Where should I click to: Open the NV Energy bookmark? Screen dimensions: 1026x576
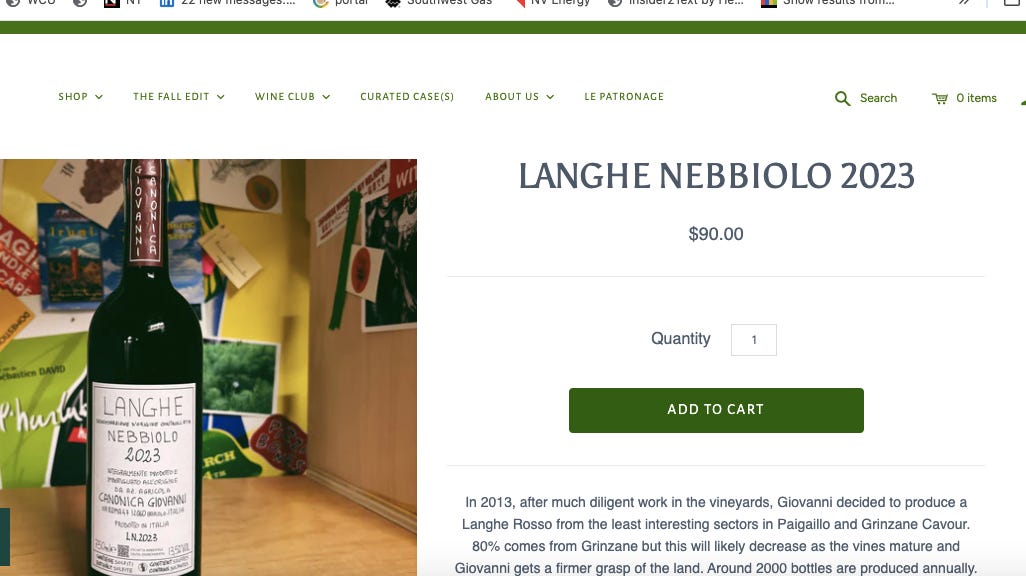552,3
